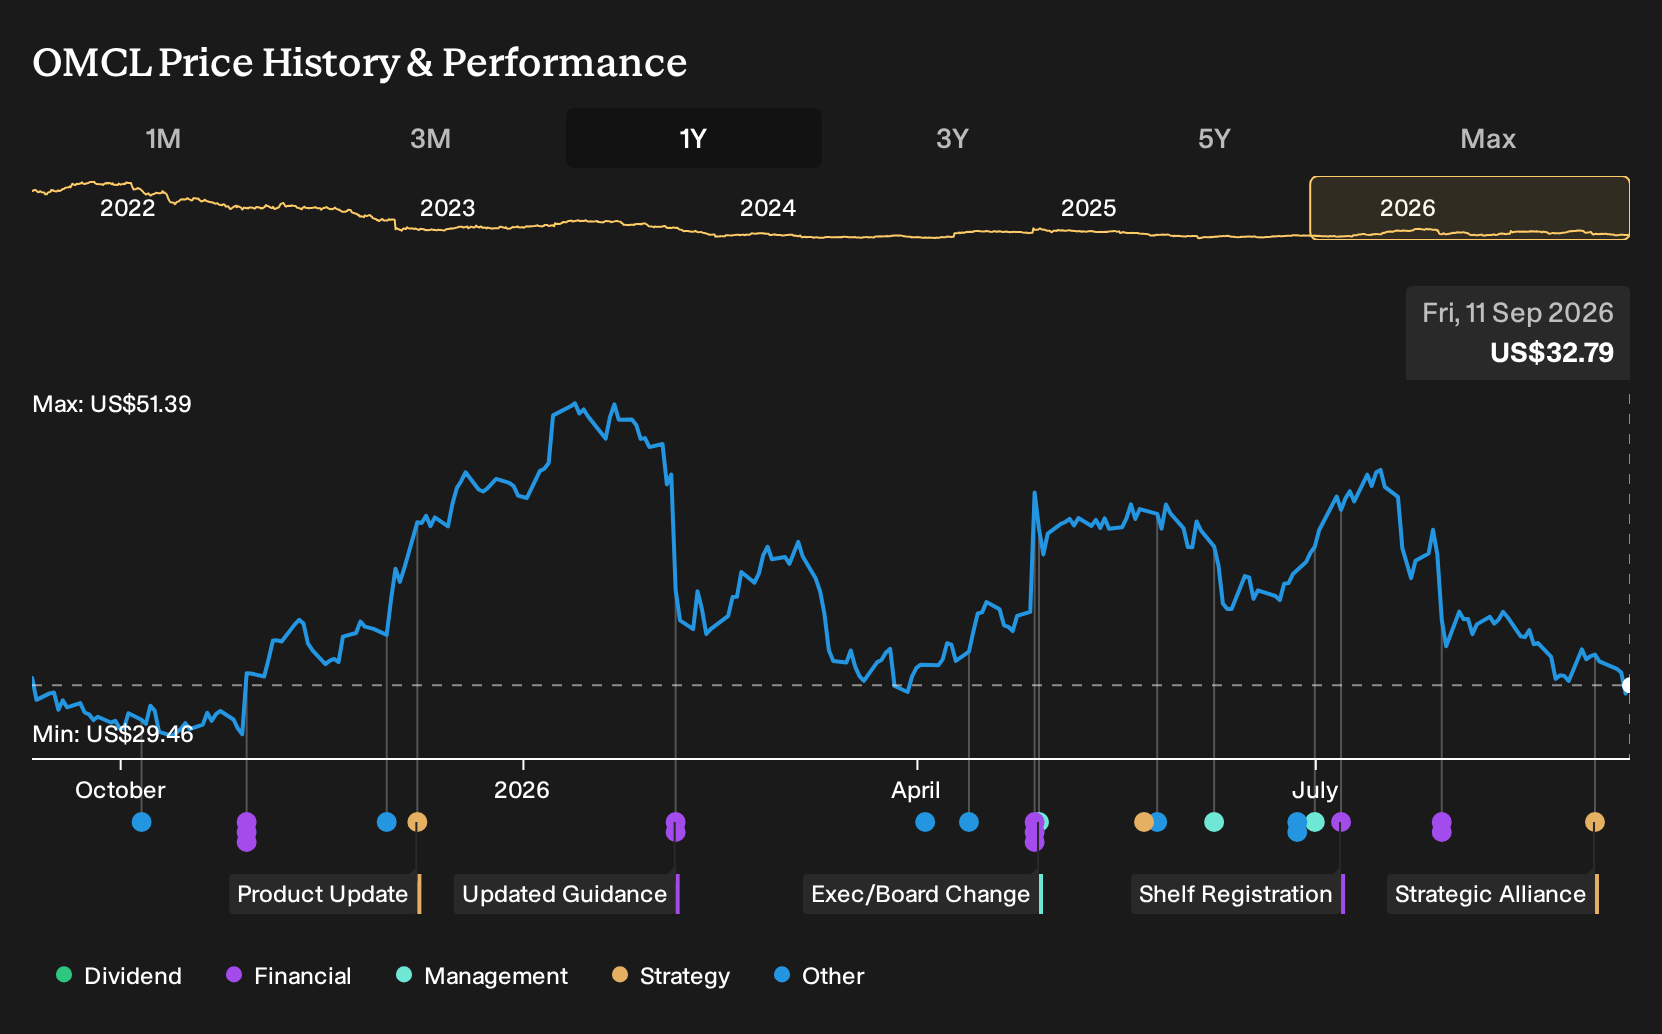Switch to the 3M time range
This screenshot has height=1034, width=1662.
[430, 139]
